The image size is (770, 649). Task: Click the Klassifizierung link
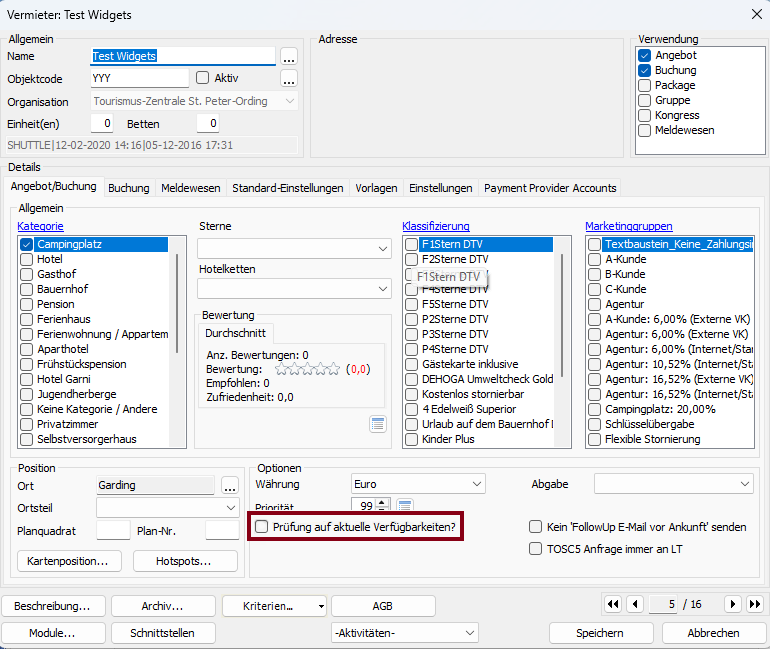point(436,227)
